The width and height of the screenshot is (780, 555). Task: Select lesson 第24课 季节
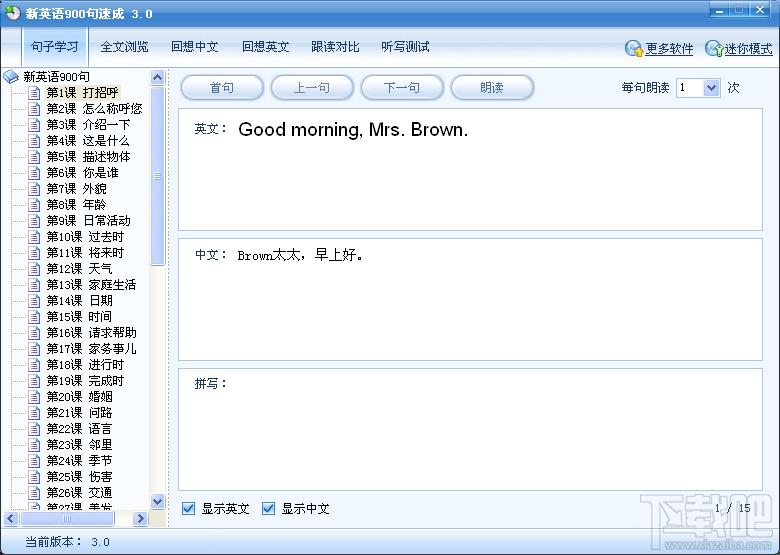coord(80,461)
